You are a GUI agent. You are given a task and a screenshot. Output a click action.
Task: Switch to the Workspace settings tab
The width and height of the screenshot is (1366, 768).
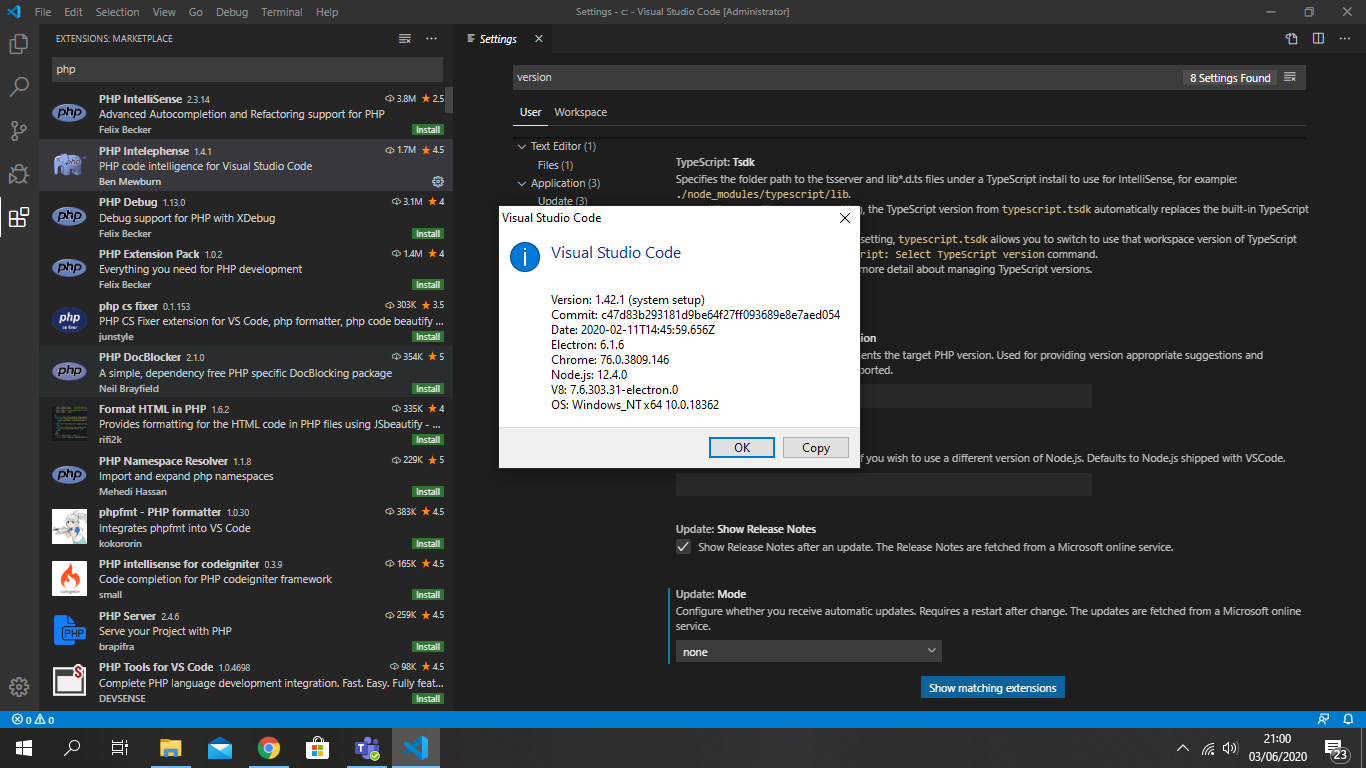pyautogui.click(x=580, y=112)
